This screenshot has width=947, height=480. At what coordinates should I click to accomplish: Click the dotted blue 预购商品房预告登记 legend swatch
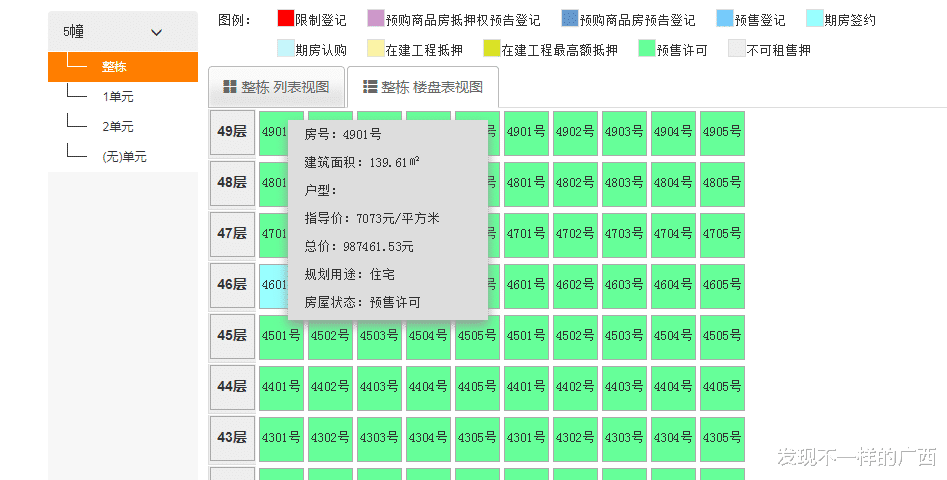570,18
